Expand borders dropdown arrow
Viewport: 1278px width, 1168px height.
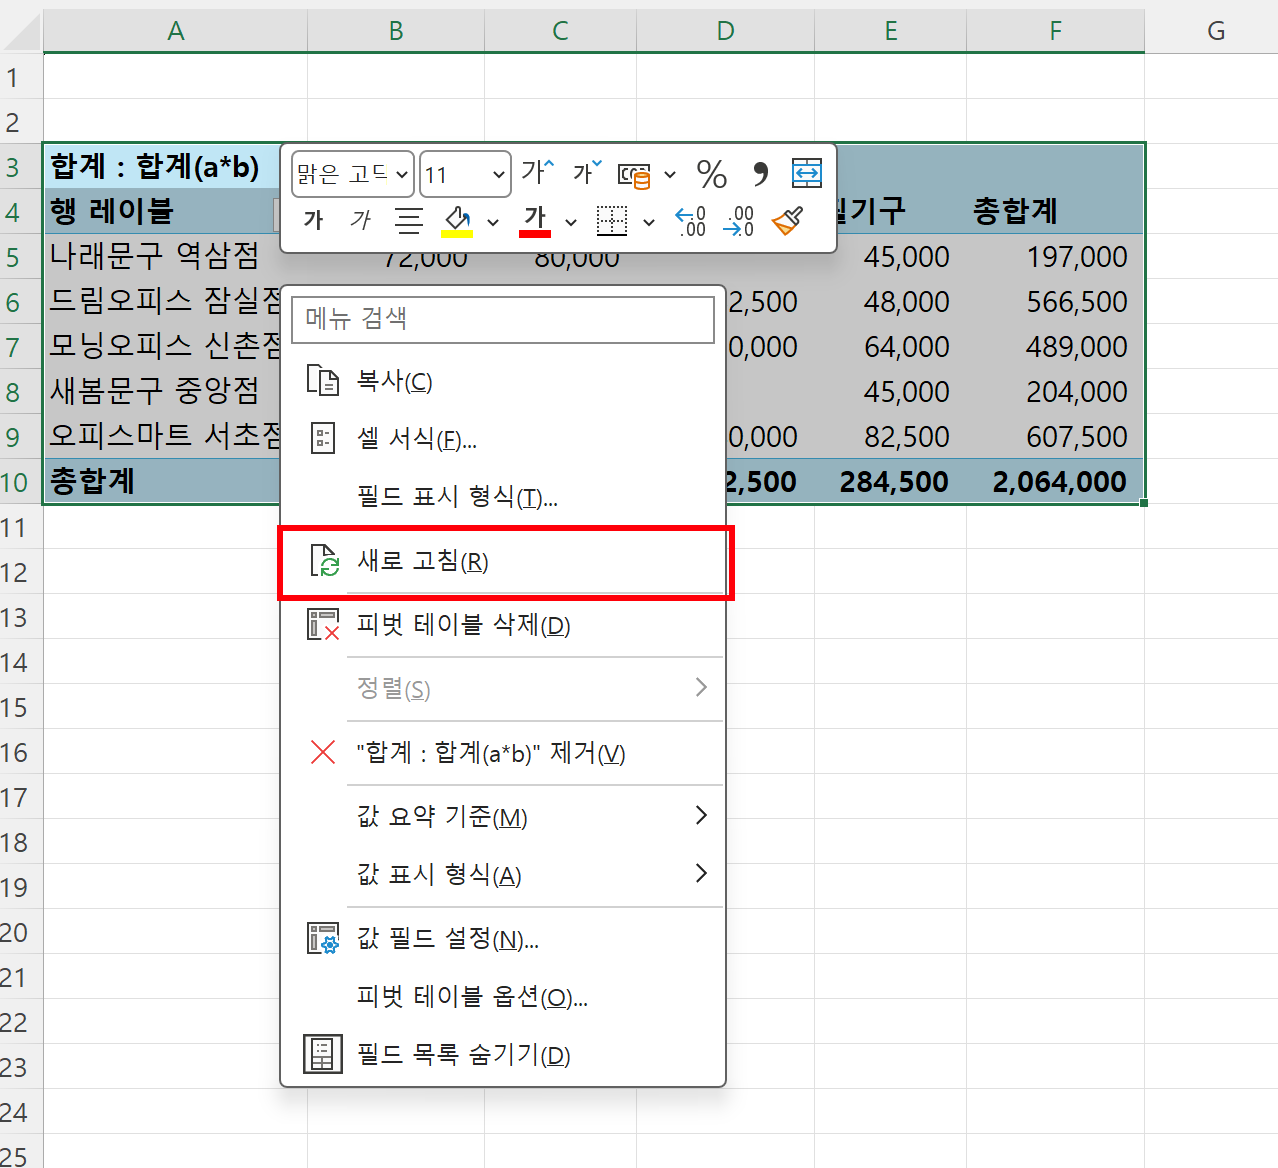point(649,222)
